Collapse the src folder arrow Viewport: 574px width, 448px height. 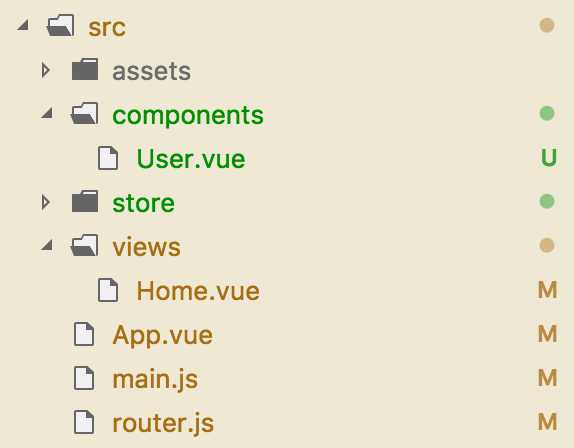click(23, 25)
